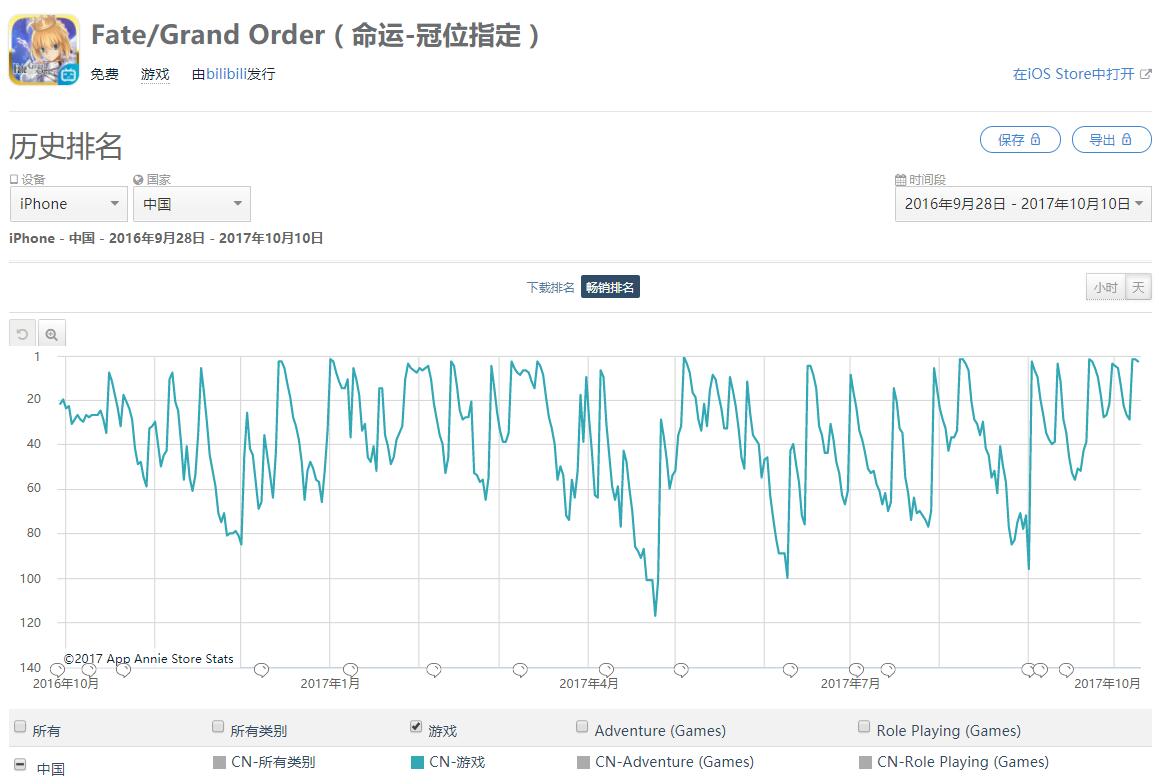Click the magnifier zoom icon
The height and width of the screenshot is (784, 1159).
click(x=51, y=334)
